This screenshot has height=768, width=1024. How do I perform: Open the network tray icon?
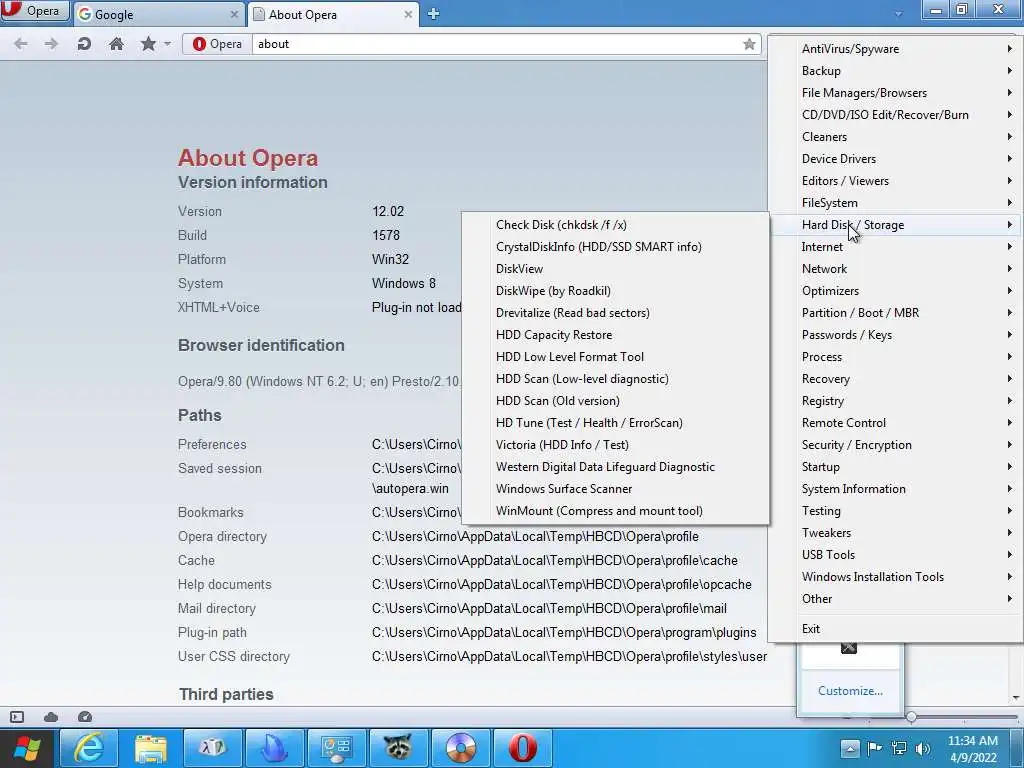899,748
